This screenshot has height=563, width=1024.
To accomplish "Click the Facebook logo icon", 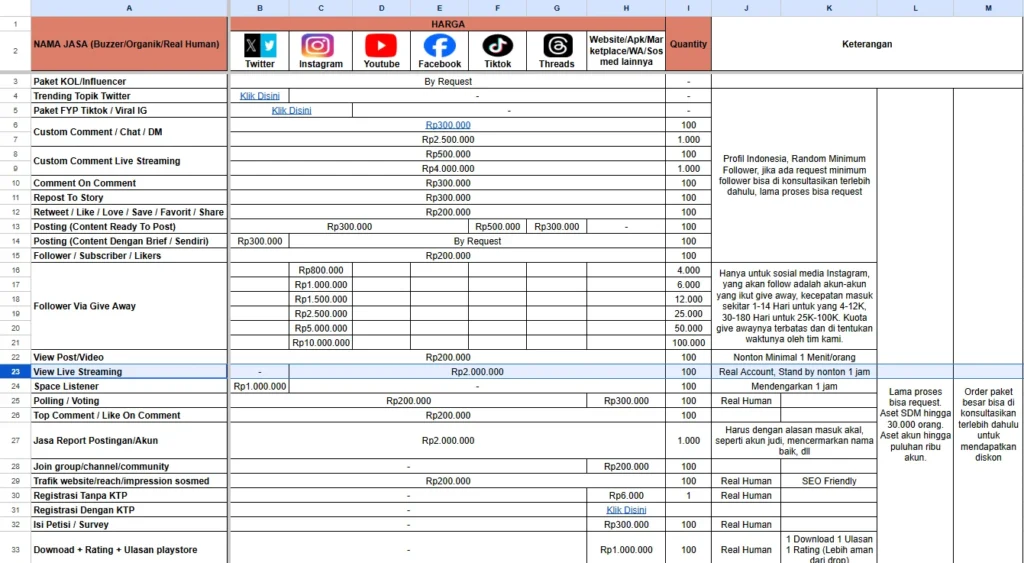I will [440, 46].
